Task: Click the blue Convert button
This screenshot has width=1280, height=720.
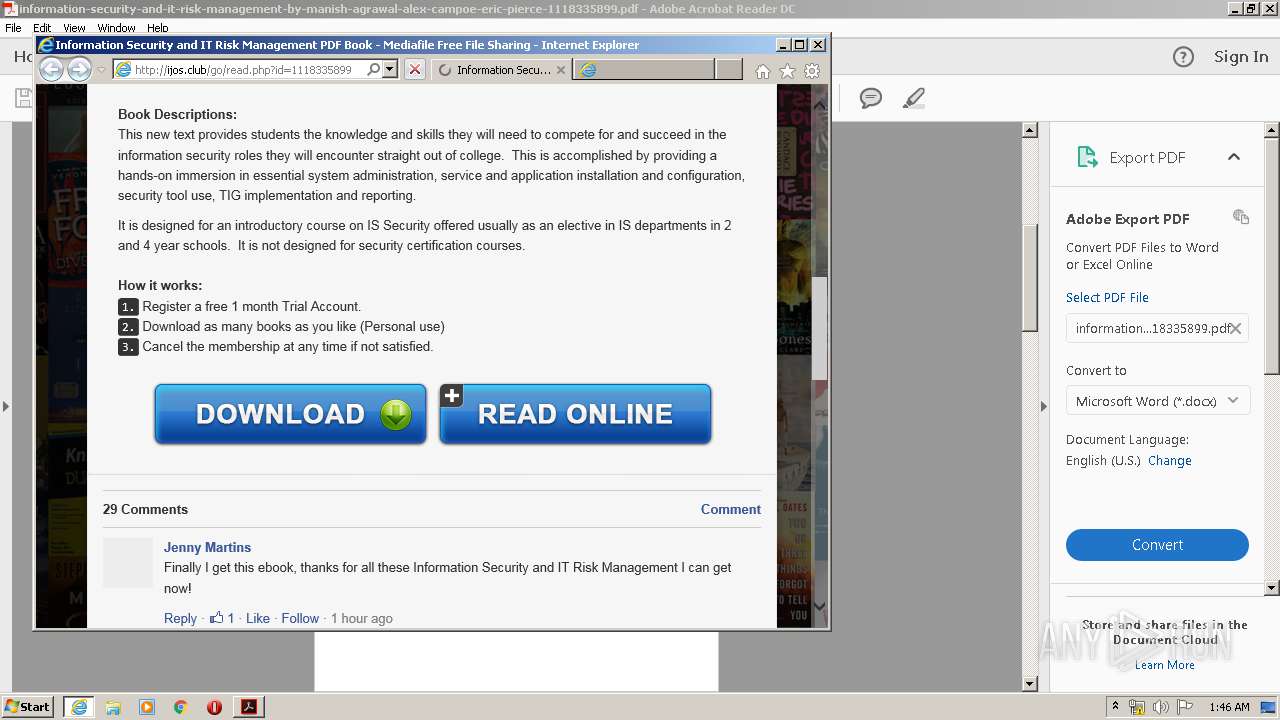Action: (x=1157, y=545)
